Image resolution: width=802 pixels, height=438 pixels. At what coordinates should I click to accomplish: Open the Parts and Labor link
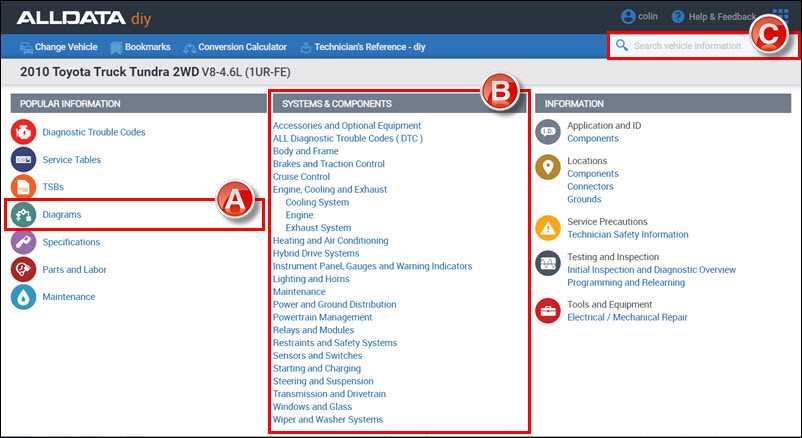(x=74, y=269)
